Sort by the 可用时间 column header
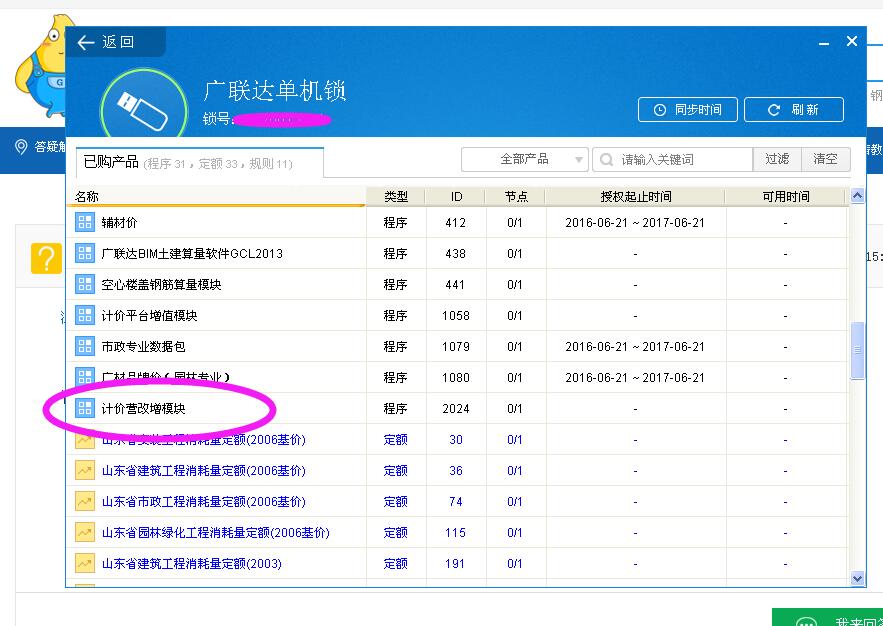This screenshot has width=883, height=626. (786, 196)
